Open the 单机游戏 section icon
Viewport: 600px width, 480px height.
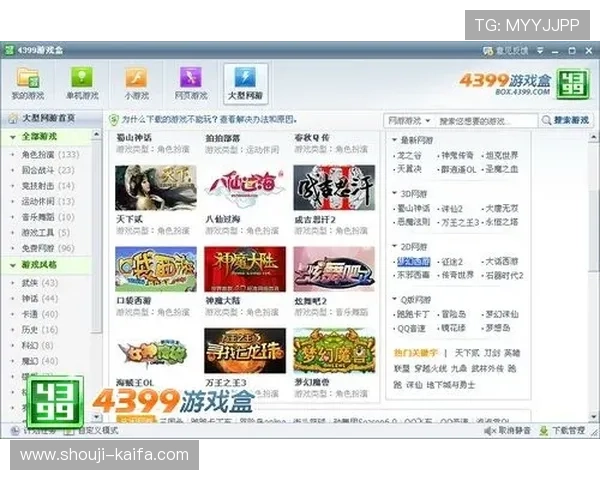[x=82, y=77]
